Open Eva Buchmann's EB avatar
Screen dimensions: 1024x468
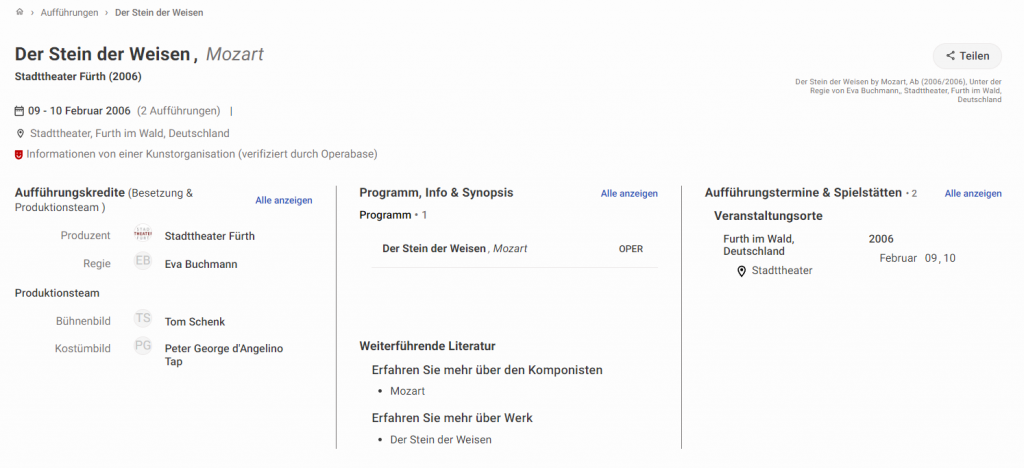point(143,262)
